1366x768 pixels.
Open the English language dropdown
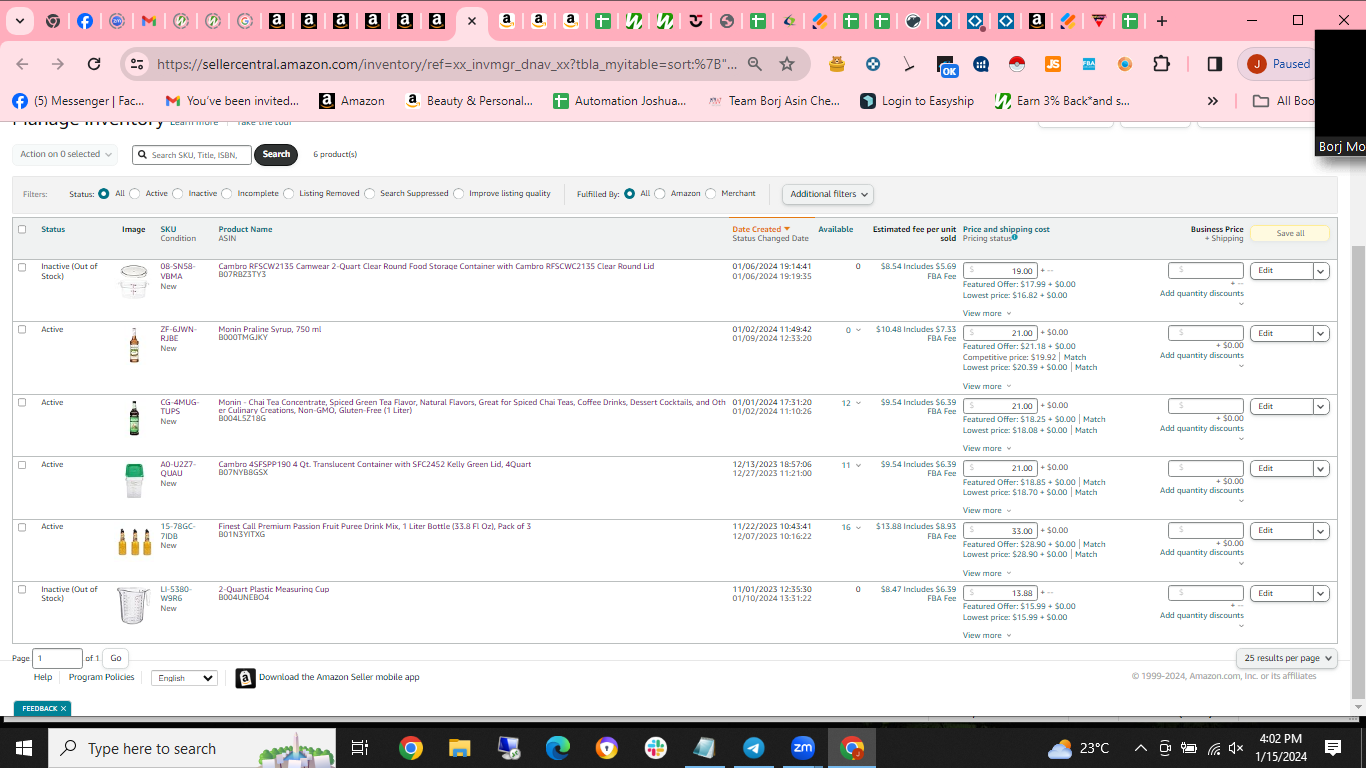184,678
